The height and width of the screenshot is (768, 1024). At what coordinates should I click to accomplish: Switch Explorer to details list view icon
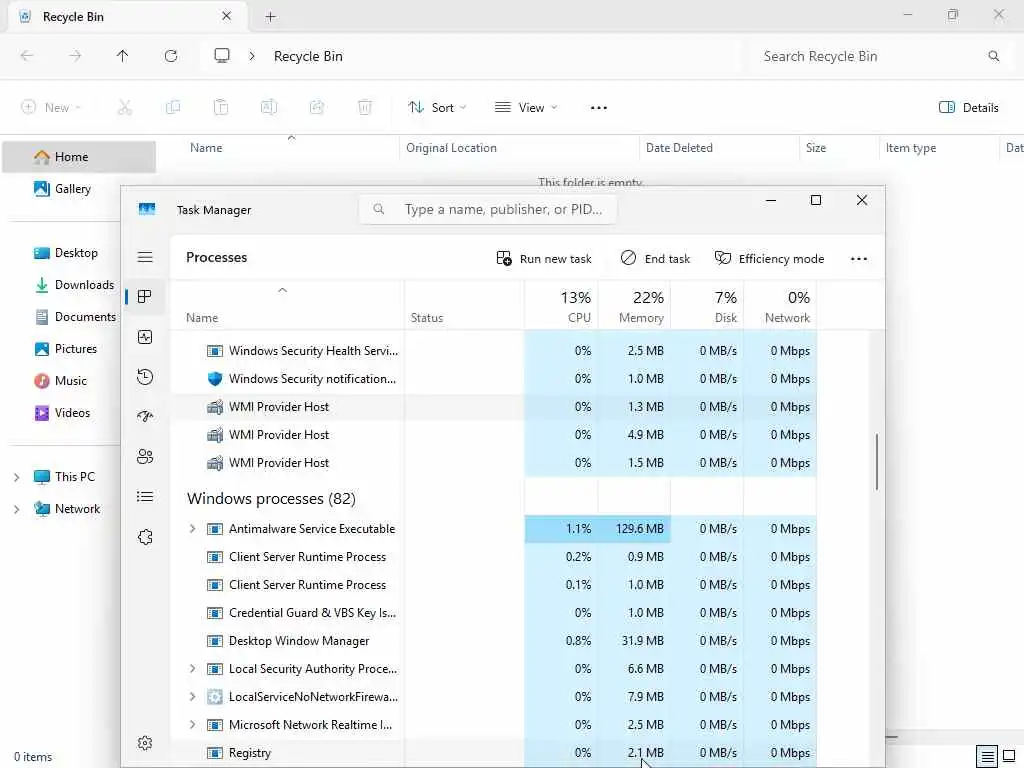(x=987, y=756)
